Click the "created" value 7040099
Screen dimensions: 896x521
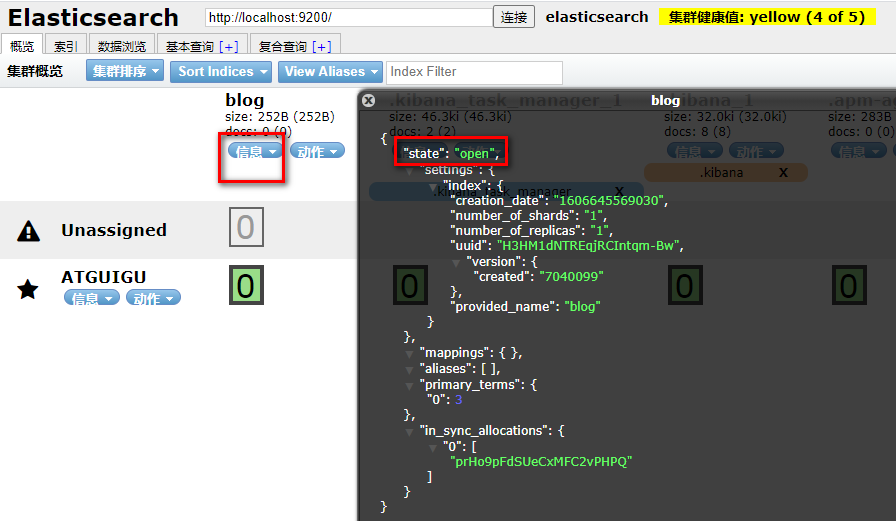pyautogui.click(x=571, y=276)
